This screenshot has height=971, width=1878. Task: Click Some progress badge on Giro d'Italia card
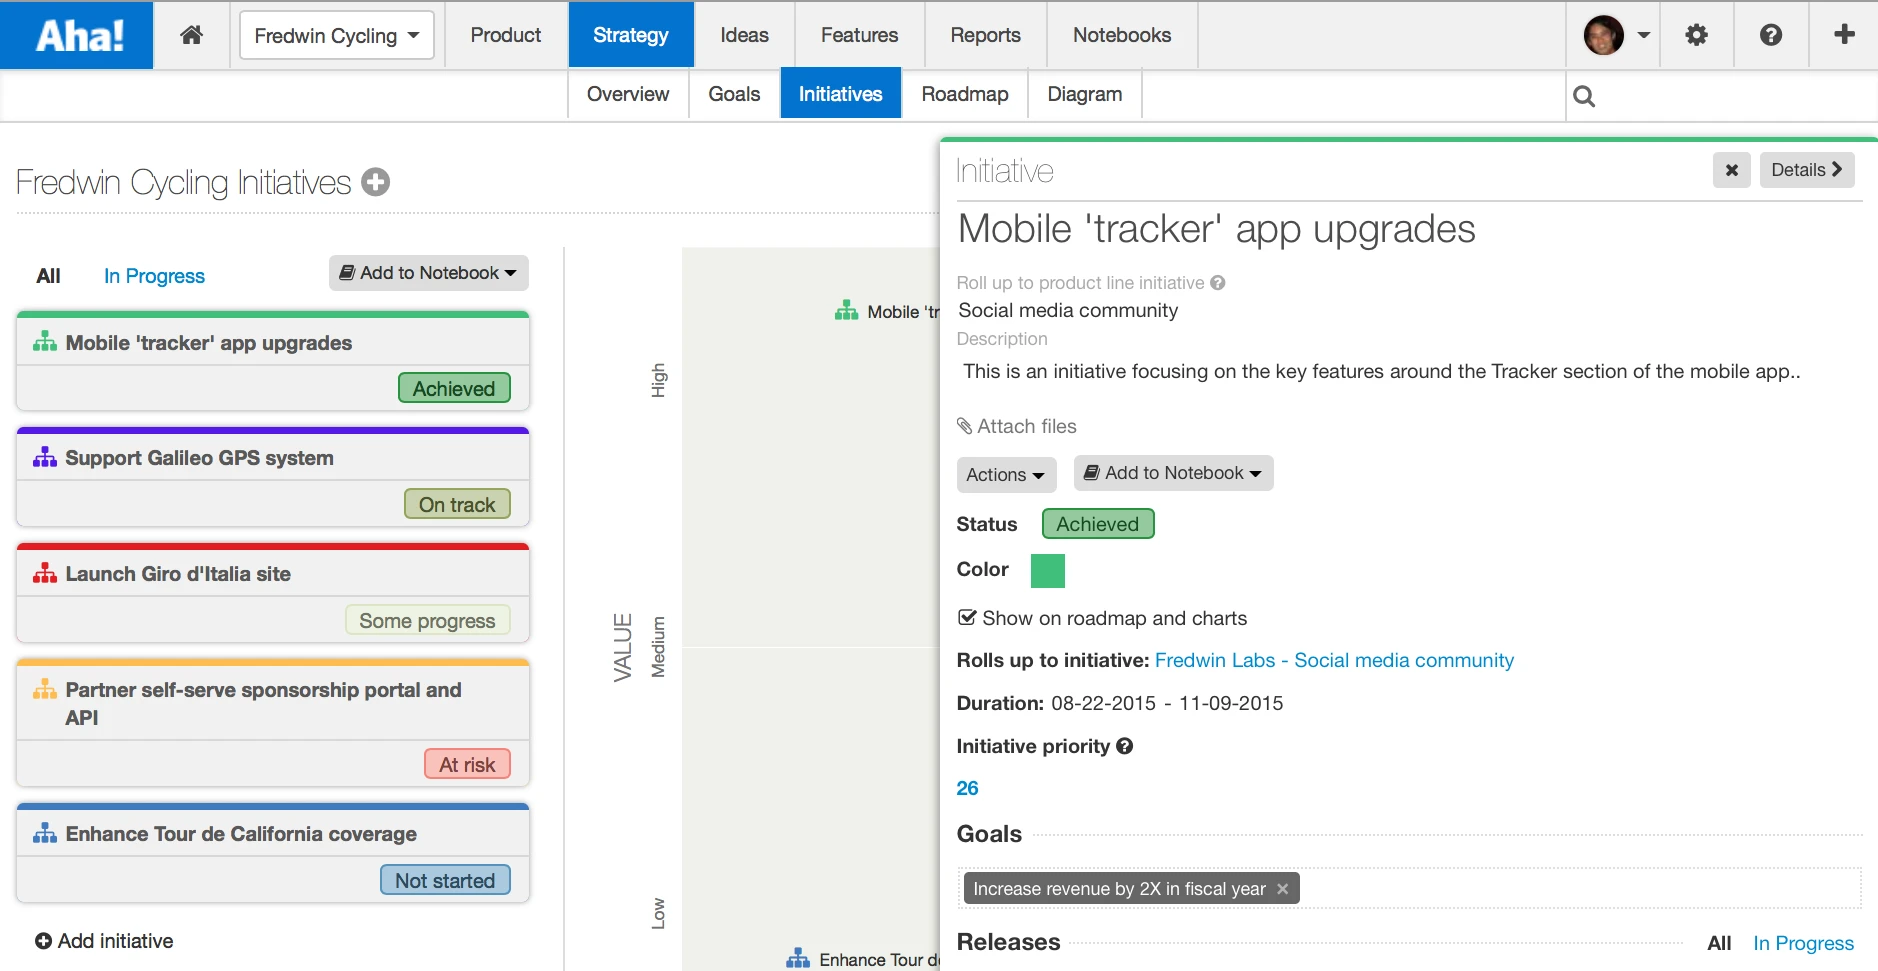tap(427, 620)
